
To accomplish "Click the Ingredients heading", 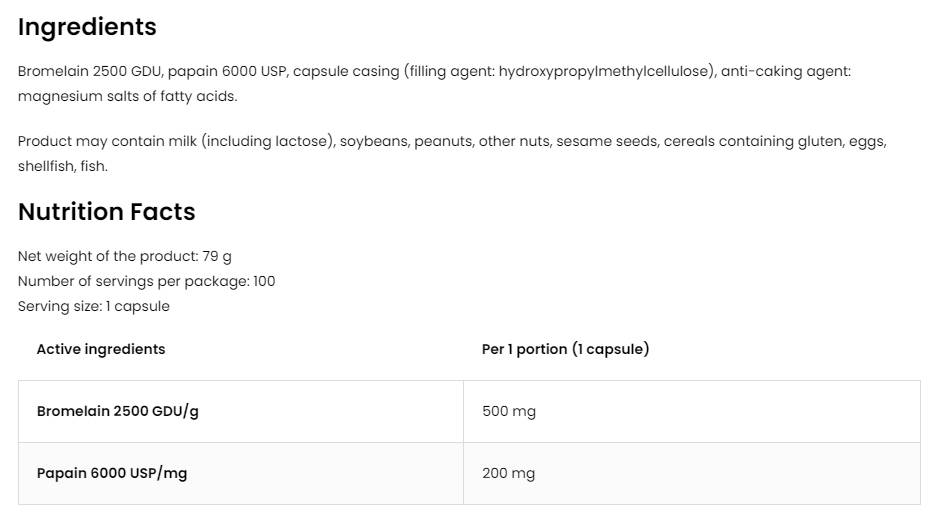I will pos(87,27).
